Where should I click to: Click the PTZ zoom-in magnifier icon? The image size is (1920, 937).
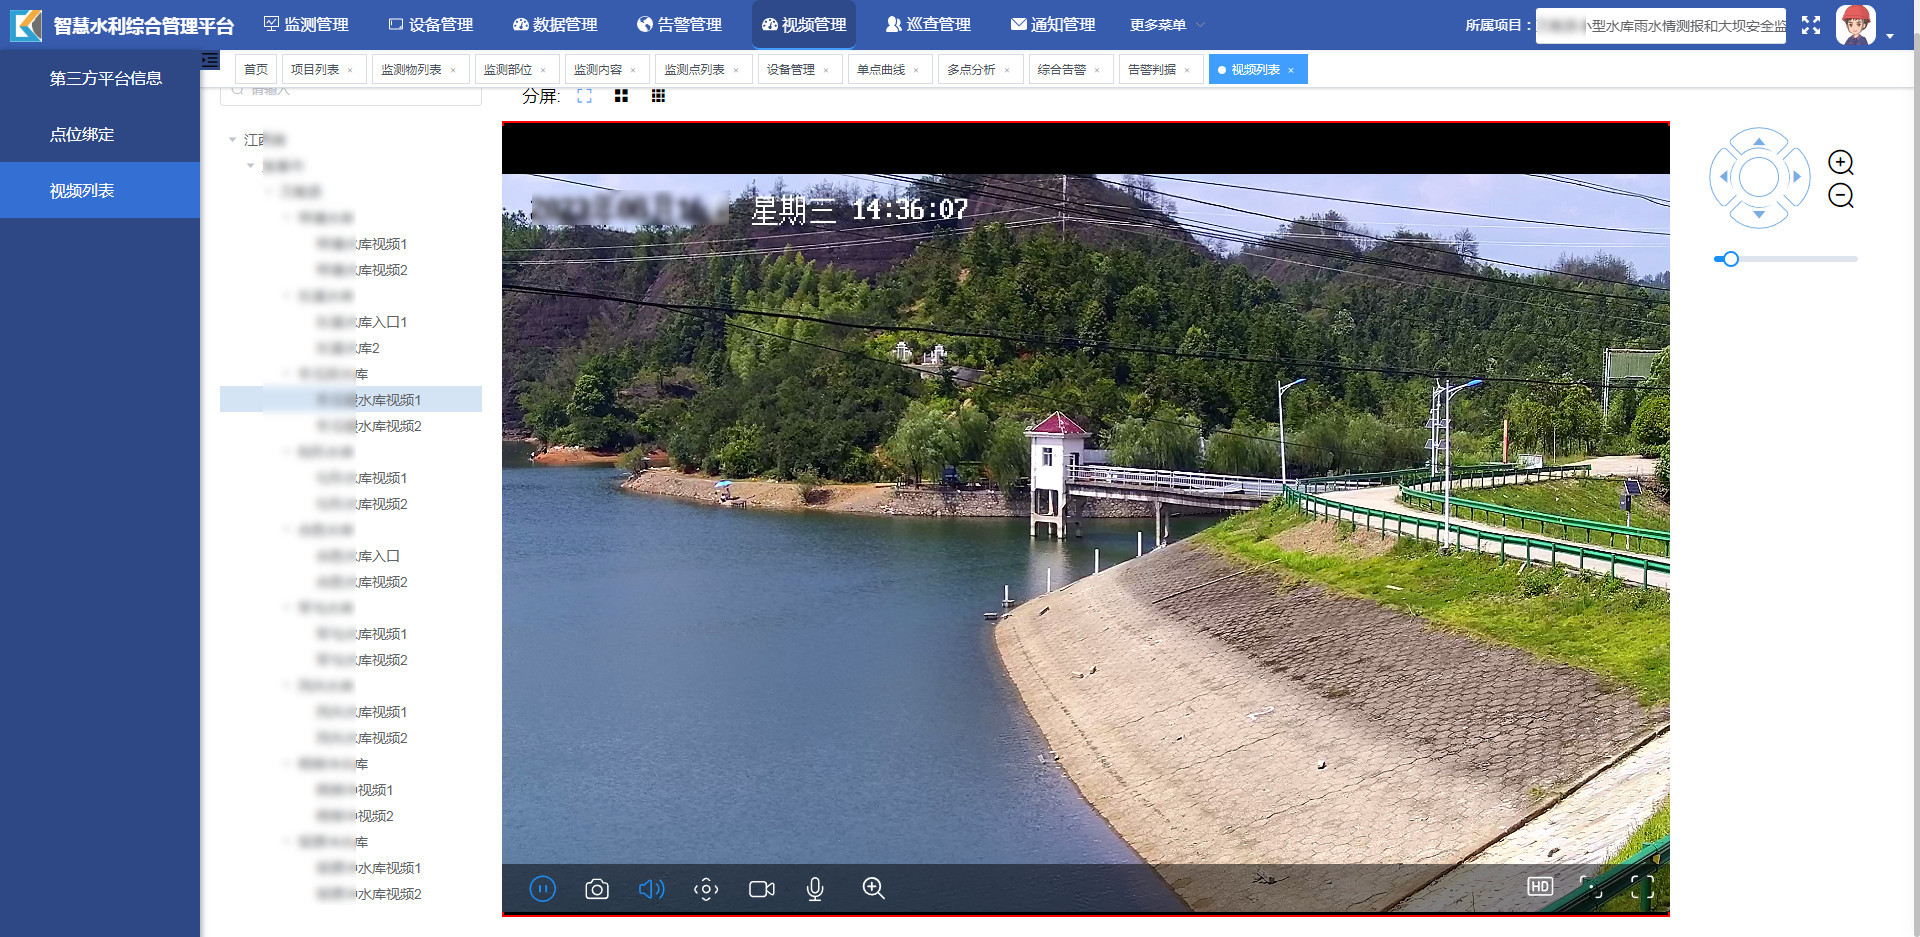[x=1840, y=163]
